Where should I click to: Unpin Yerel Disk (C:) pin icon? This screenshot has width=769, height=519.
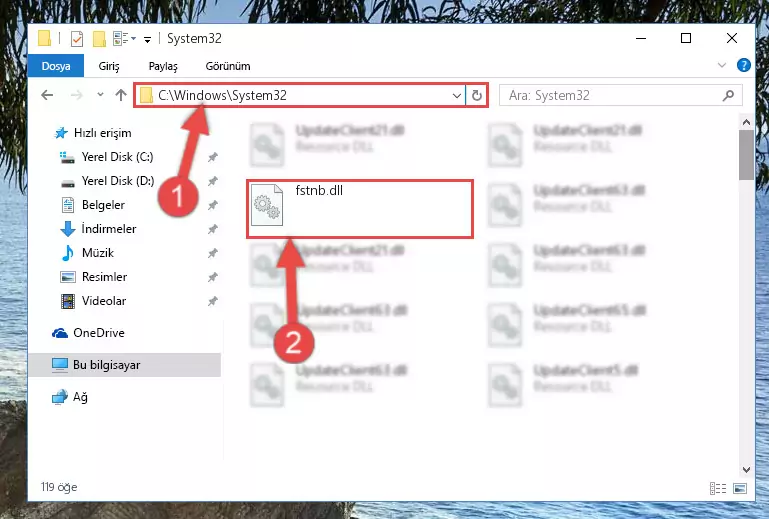[212, 157]
